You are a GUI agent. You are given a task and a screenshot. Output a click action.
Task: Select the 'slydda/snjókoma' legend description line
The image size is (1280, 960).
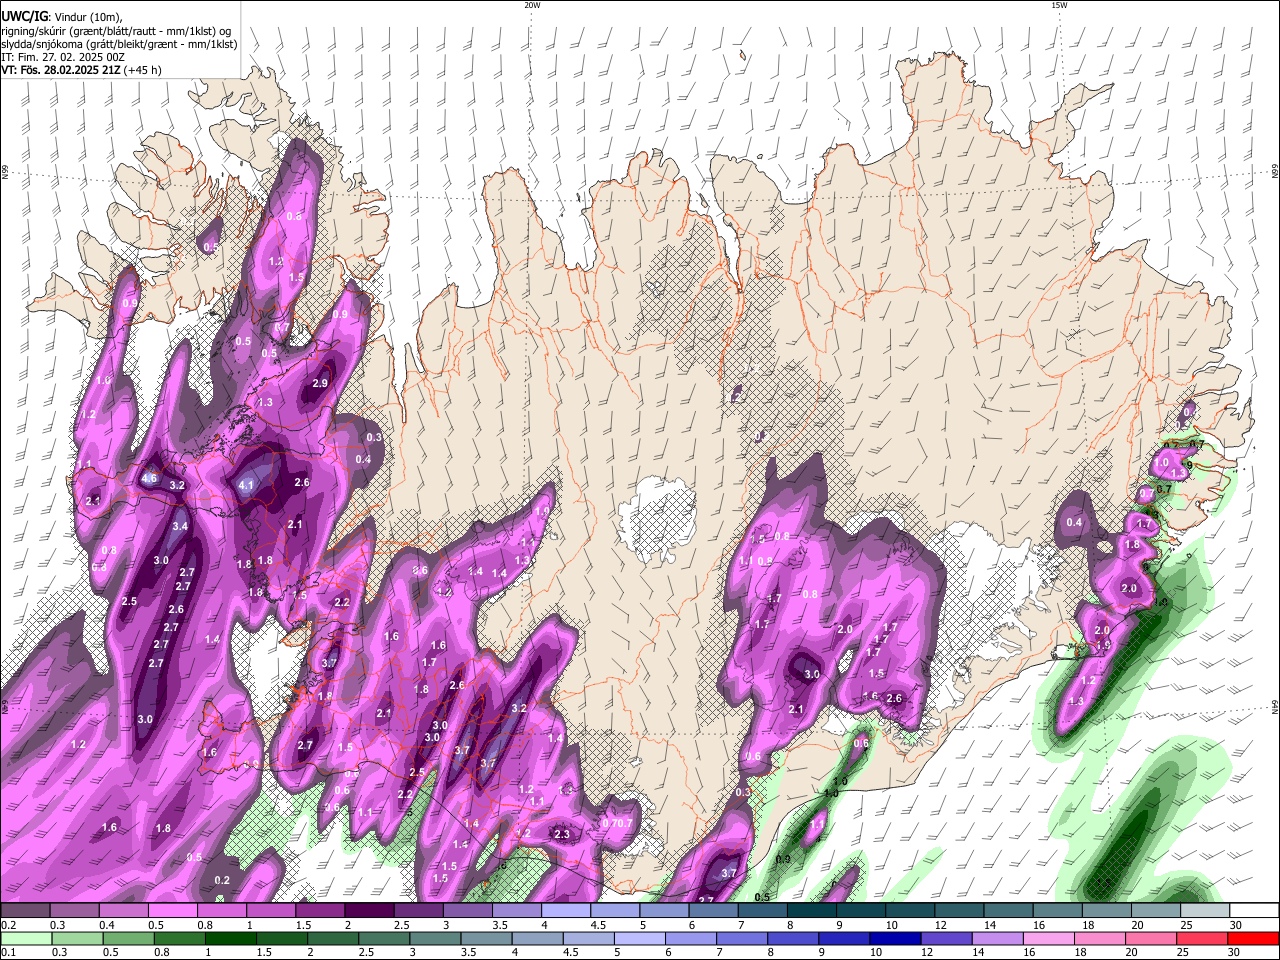[x=119, y=44]
